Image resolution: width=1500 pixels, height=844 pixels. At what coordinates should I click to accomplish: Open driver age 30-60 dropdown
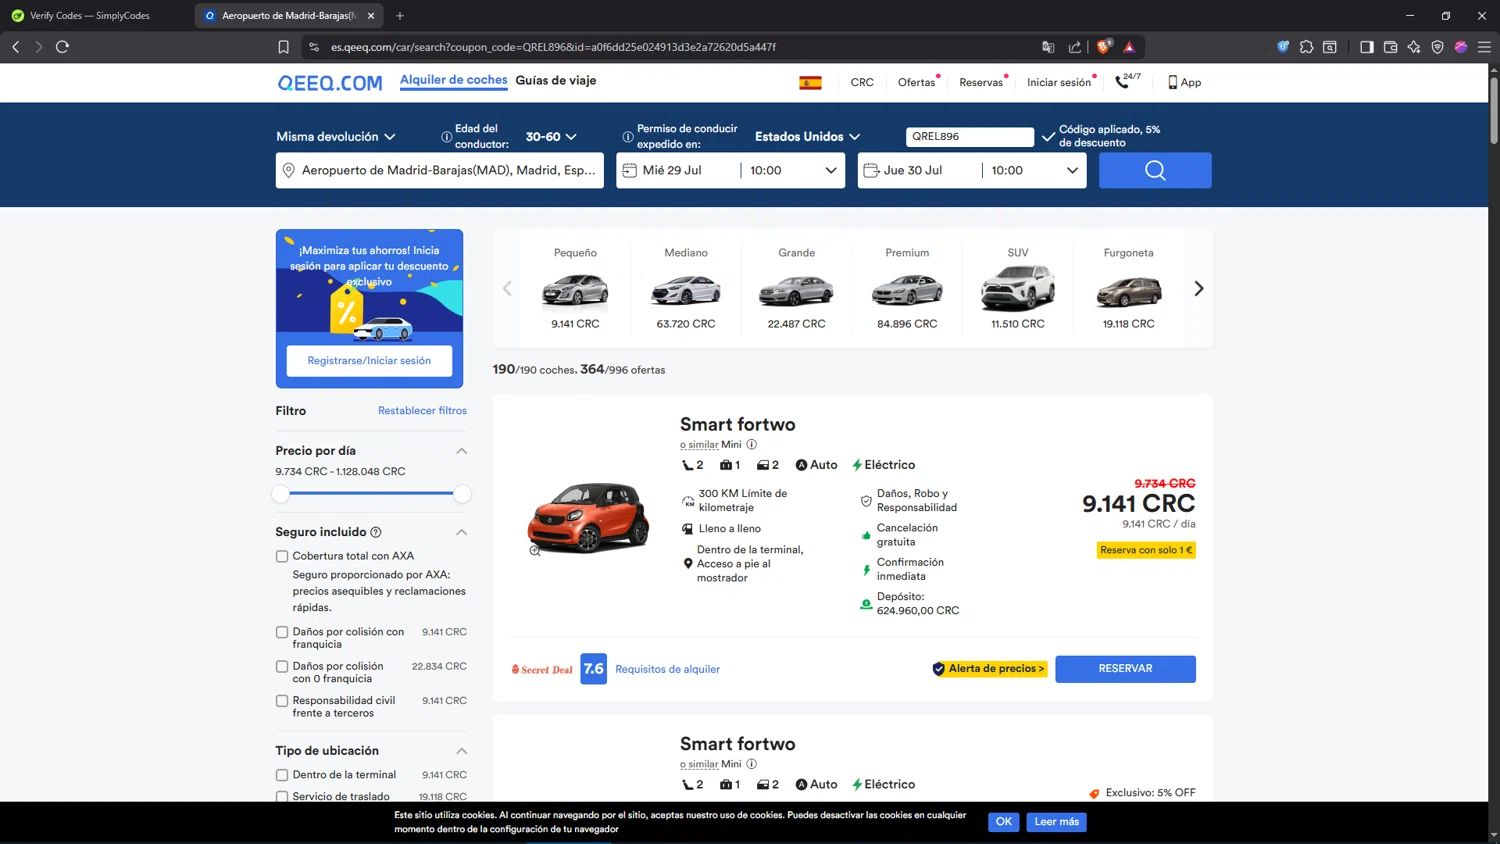[551, 137]
